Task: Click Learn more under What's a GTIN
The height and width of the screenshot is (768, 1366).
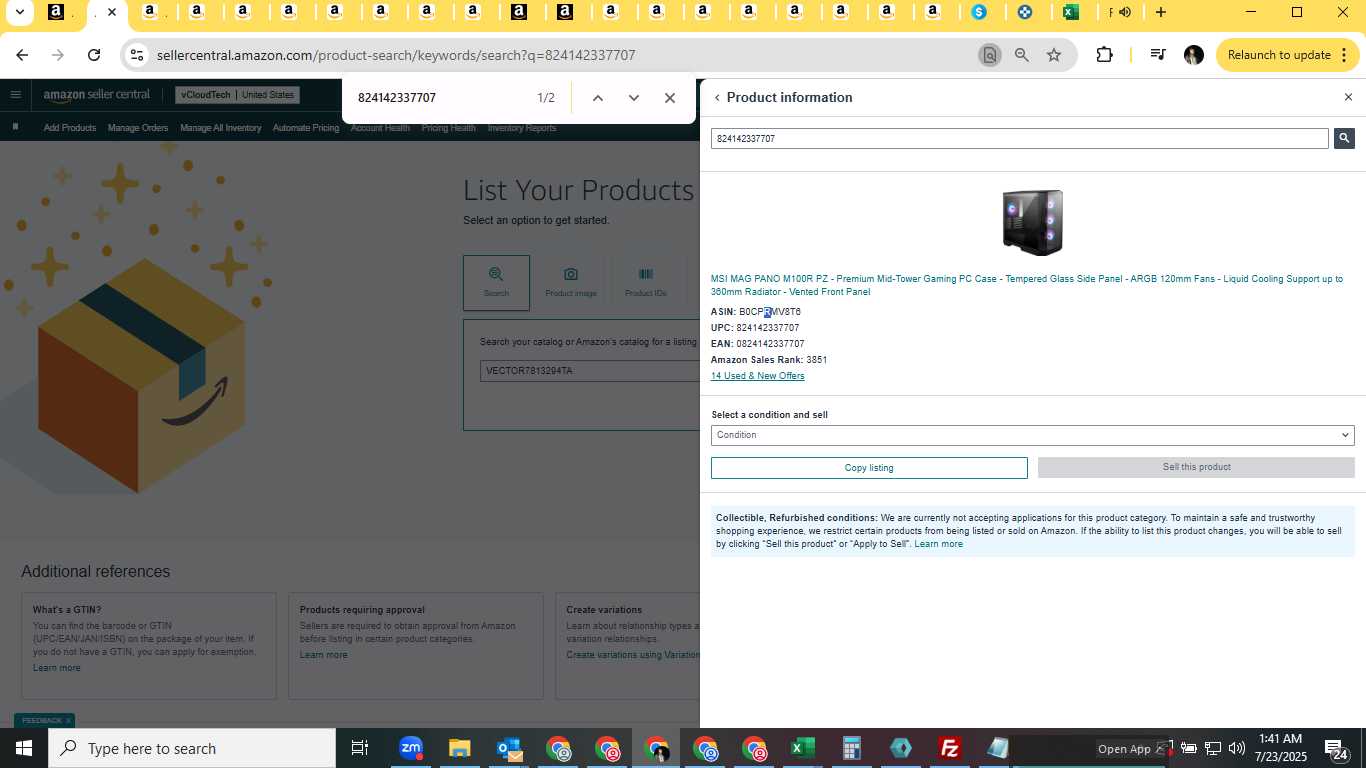Action: [57, 668]
